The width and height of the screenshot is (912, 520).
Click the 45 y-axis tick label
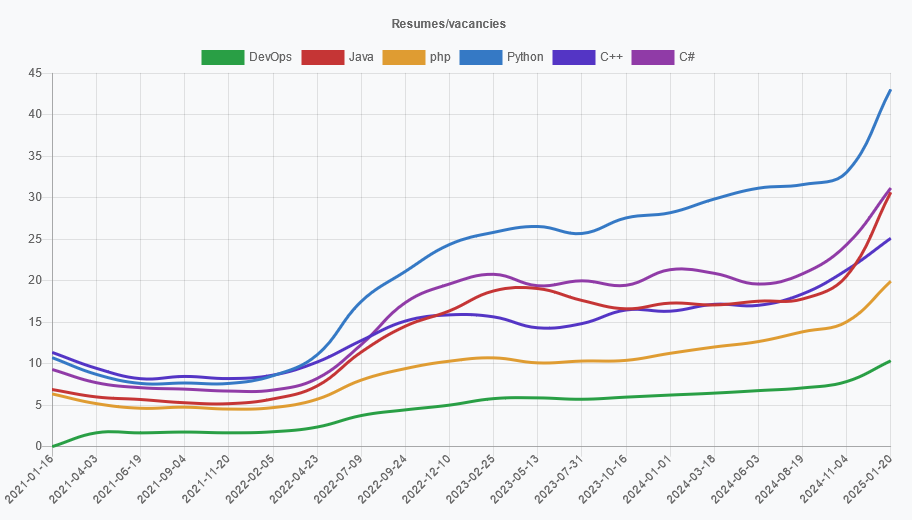tap(35, 73)
